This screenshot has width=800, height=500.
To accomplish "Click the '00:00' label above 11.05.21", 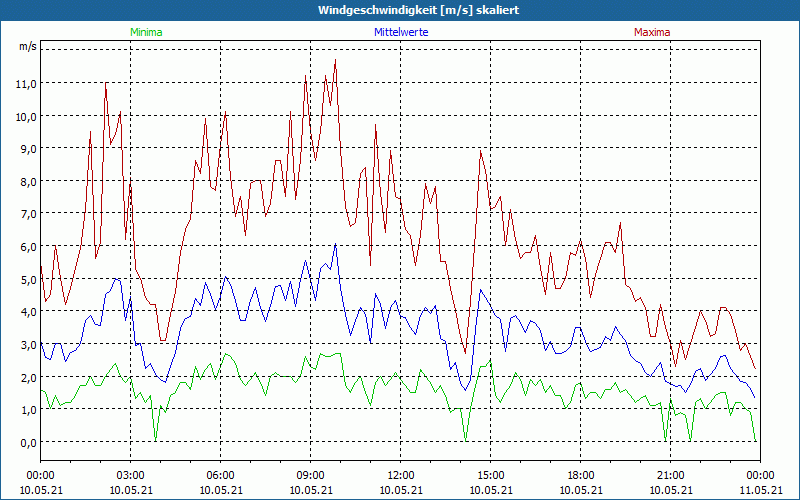I will coord(761,476).
